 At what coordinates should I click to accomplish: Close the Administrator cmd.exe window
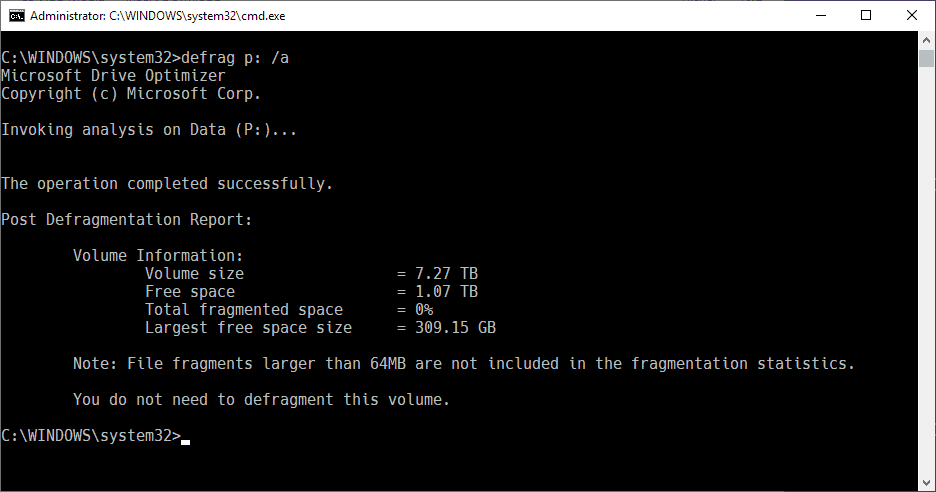912,15
